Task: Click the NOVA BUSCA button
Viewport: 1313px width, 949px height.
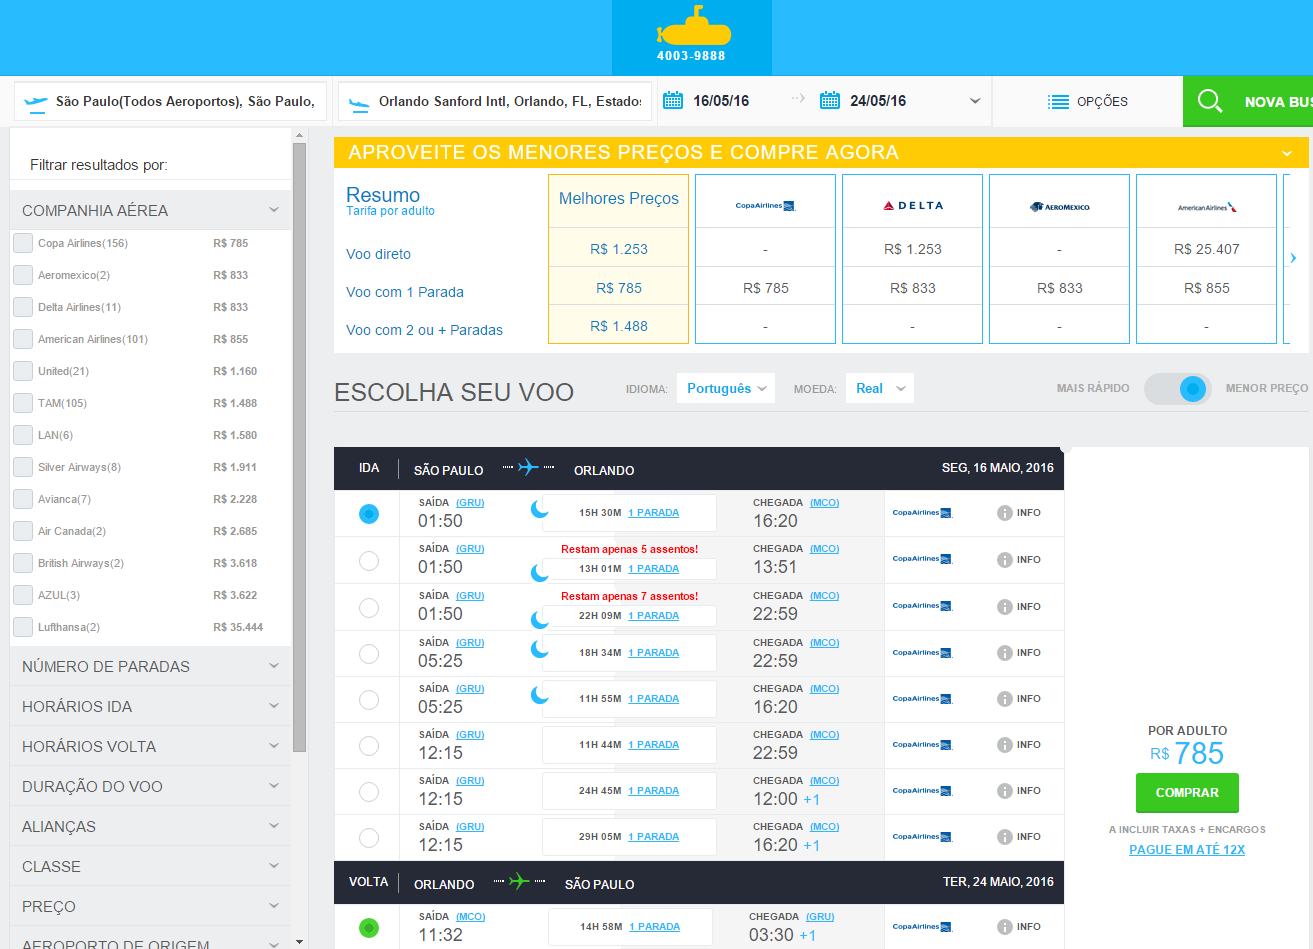Action: click(x=1248, y=101)
